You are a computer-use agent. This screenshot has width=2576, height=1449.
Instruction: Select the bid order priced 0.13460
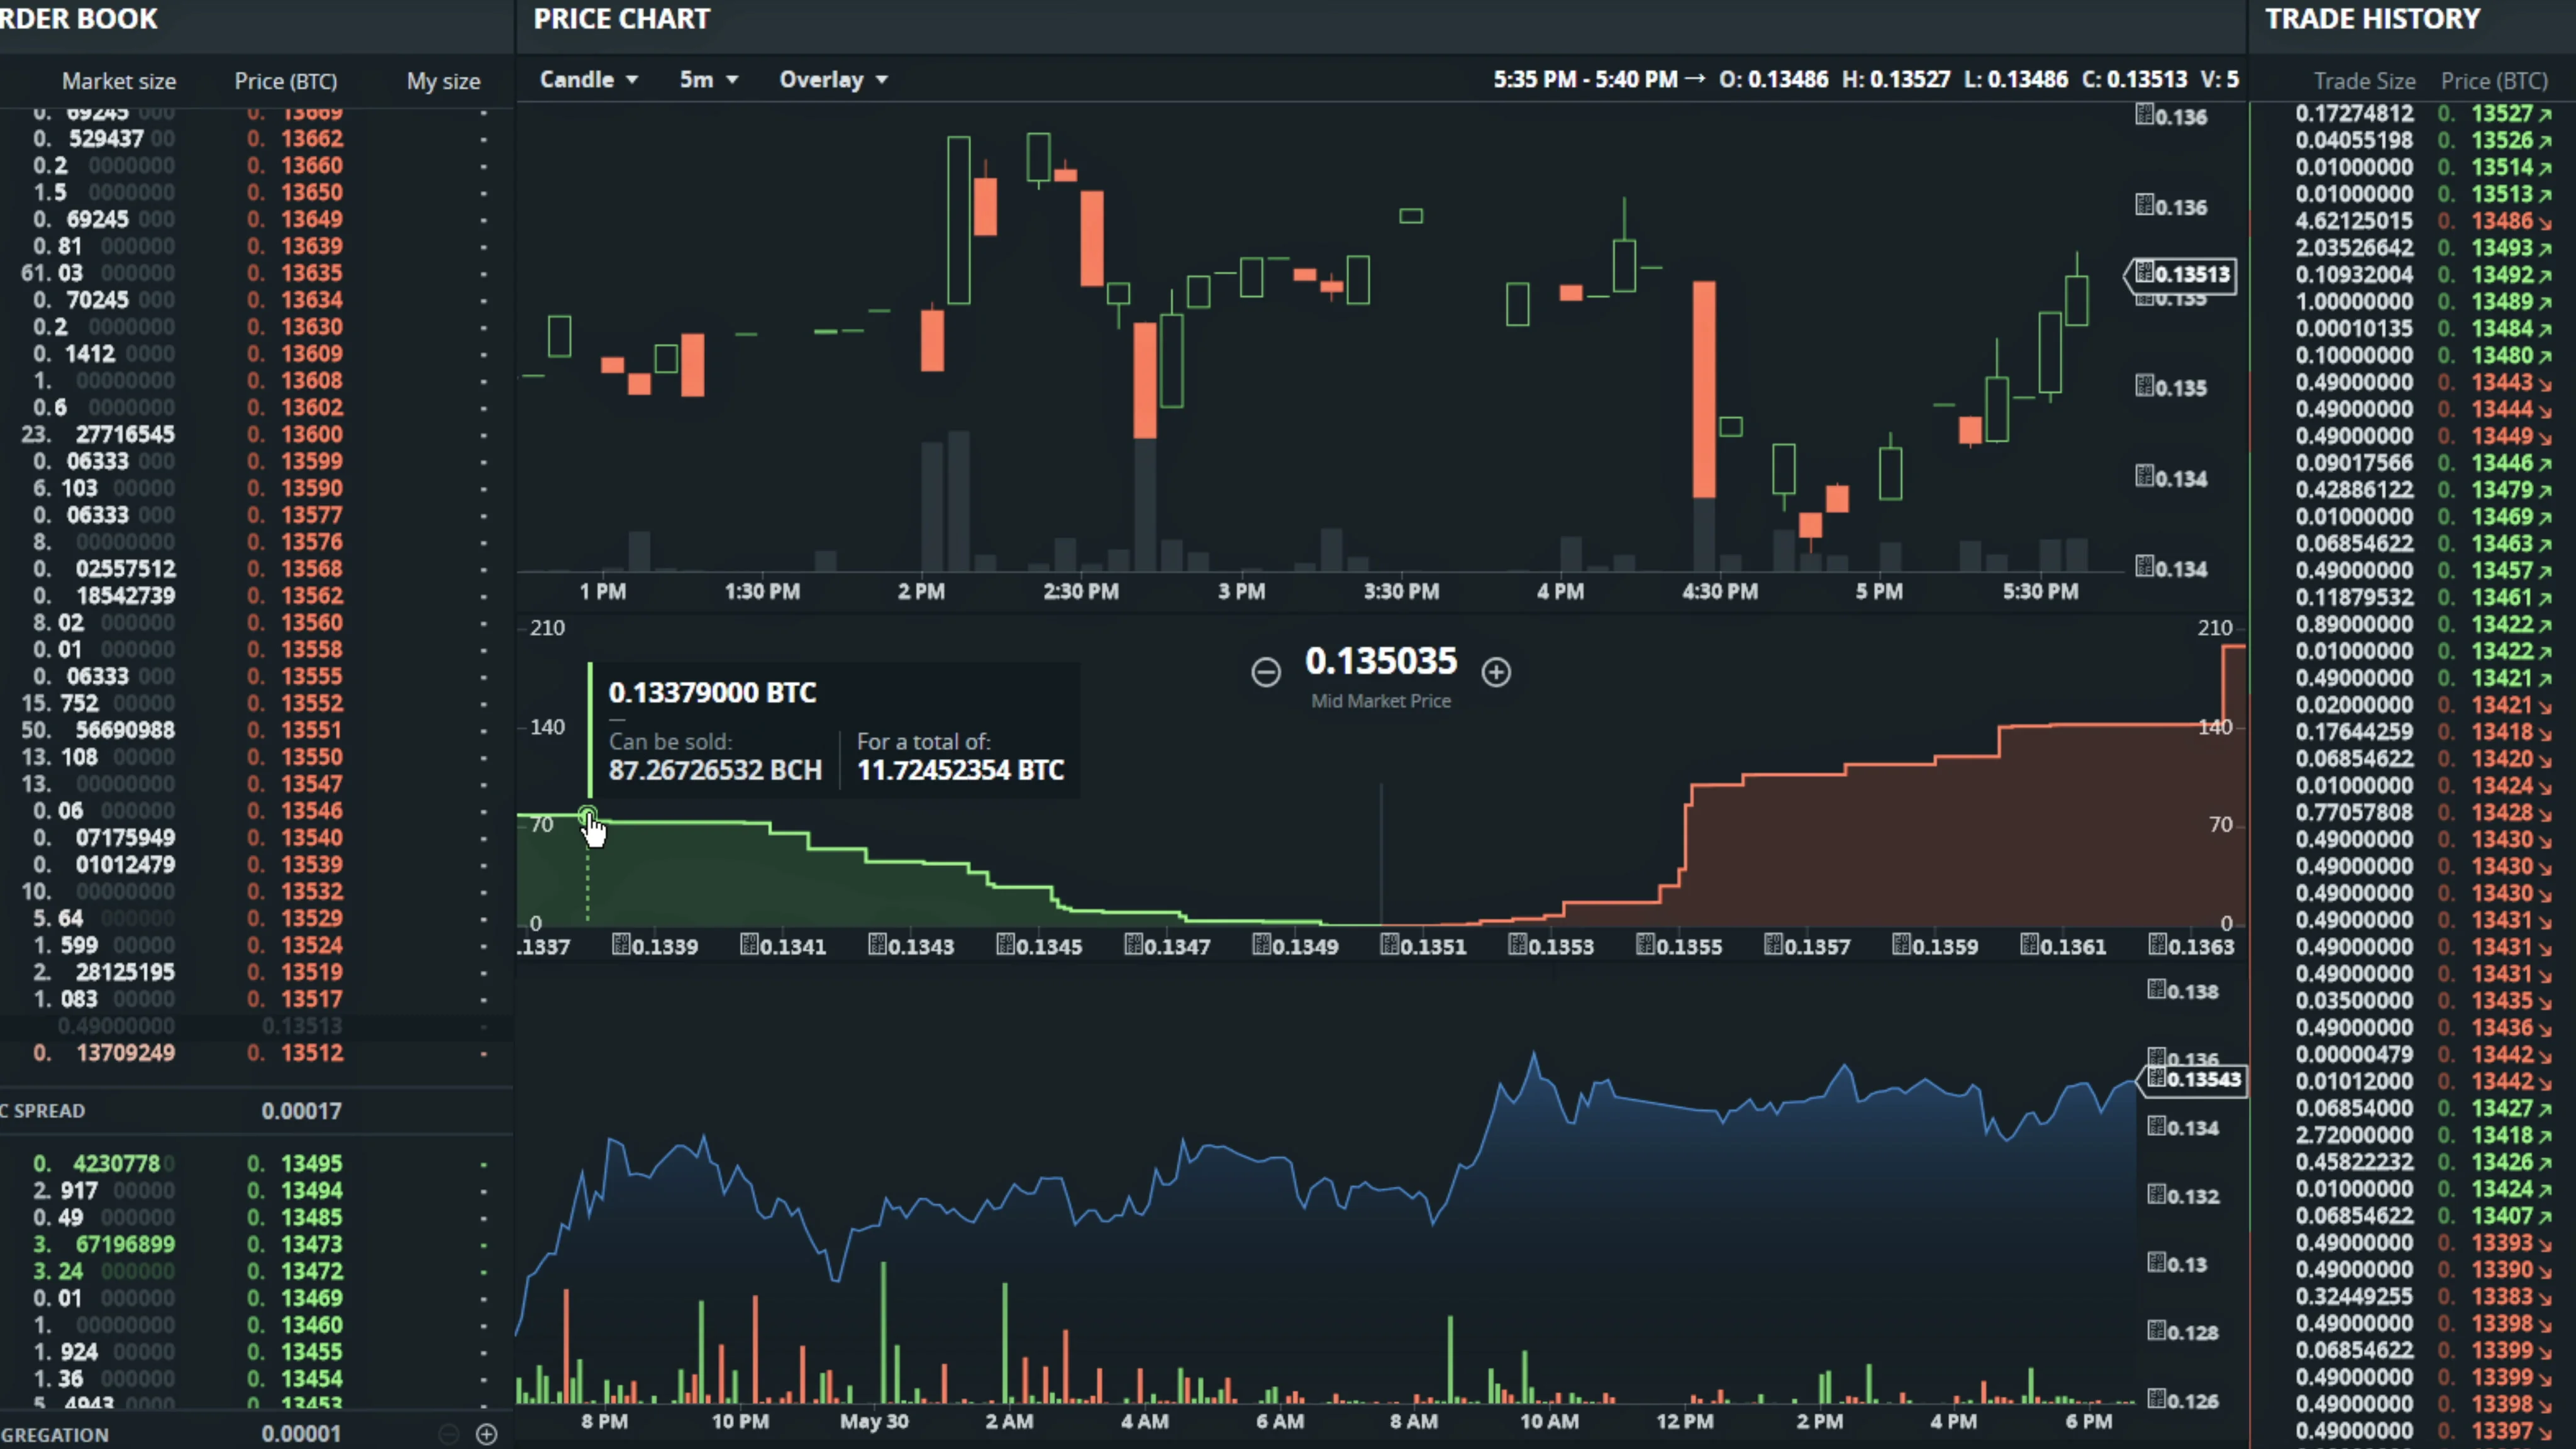click(257, 1325)
